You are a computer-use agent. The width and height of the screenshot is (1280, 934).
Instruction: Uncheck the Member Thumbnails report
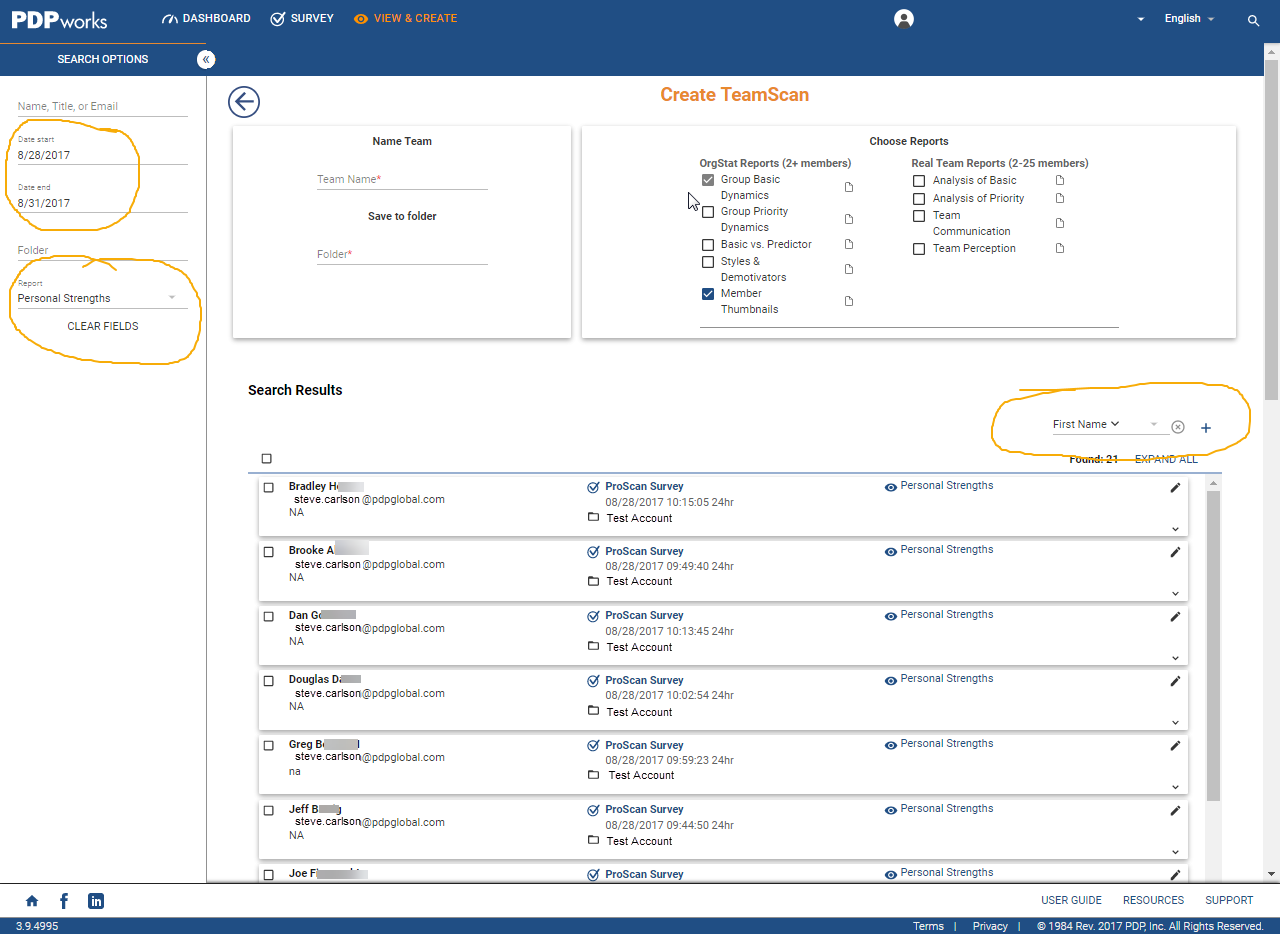click(708, 294)
